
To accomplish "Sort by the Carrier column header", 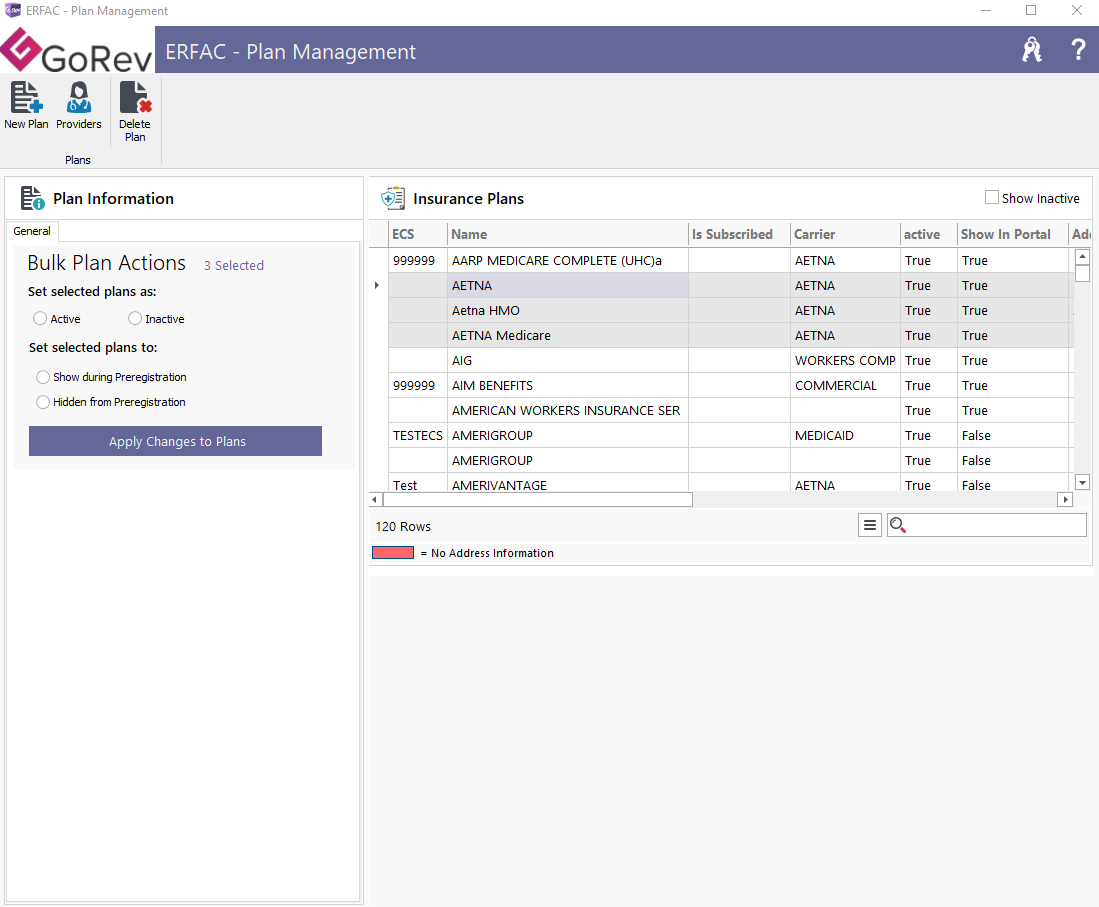I will pyautogui.click(x=845, y=234).
